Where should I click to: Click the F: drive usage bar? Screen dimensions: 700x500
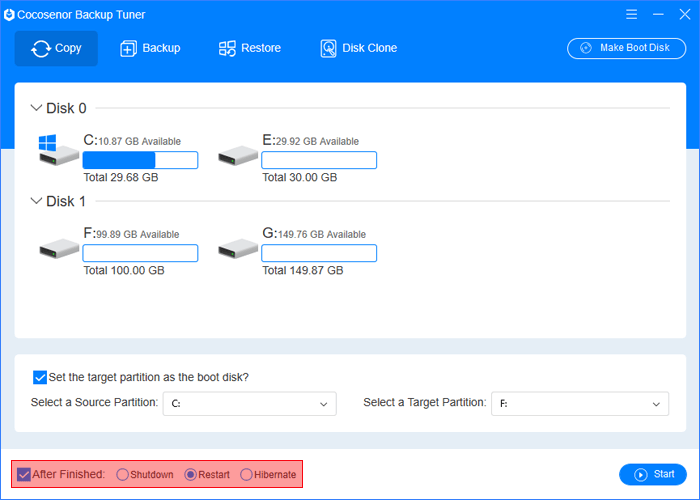pyautogui.click(x=140, y=253)
